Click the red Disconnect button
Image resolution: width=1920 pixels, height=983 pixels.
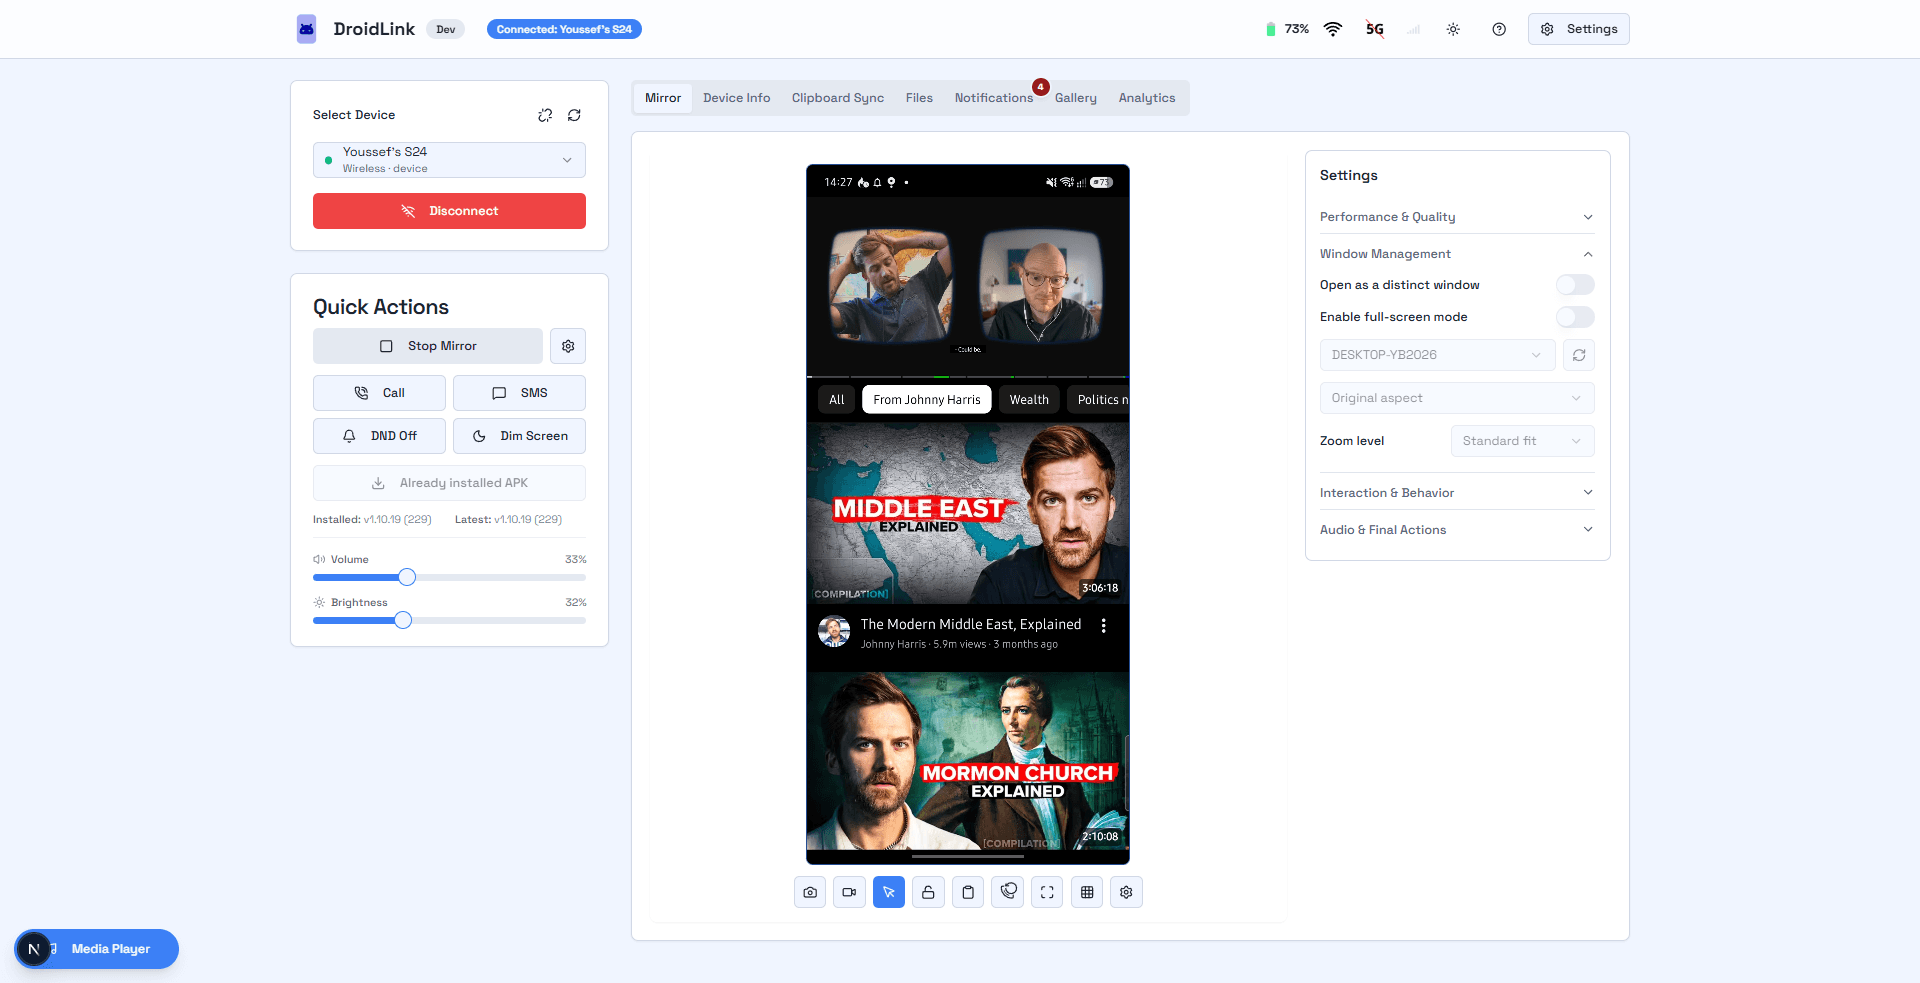click(x=449, y=211)
